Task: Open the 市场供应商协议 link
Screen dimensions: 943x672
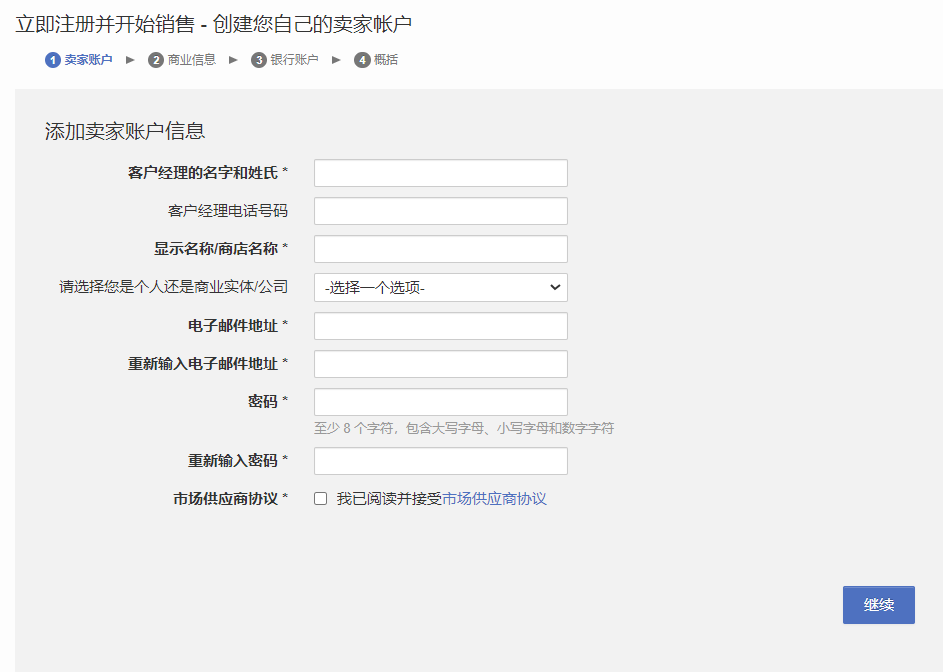Action: click(494, 499)
